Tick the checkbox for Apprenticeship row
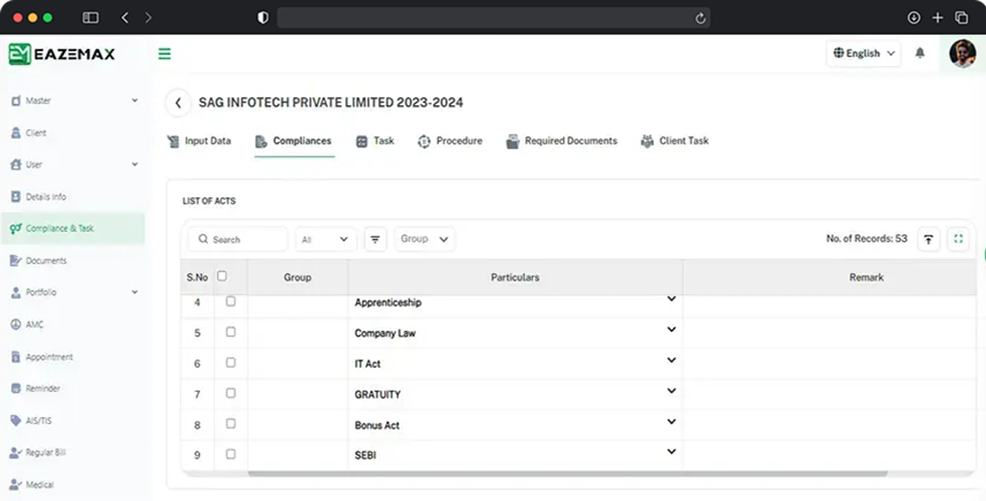 pos(231,301)
